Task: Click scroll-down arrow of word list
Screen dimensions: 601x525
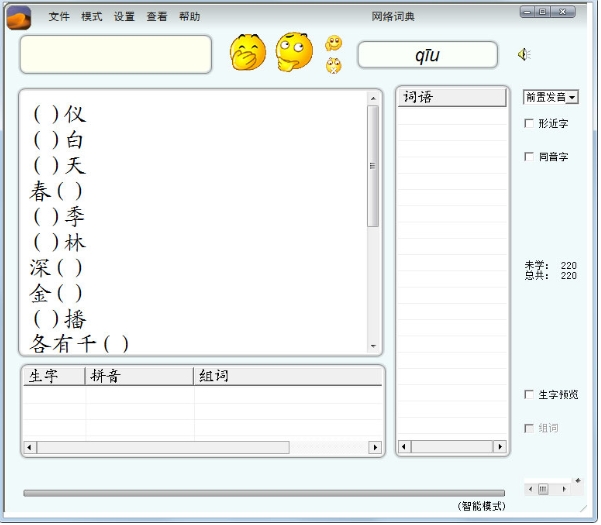Action: 374,347
